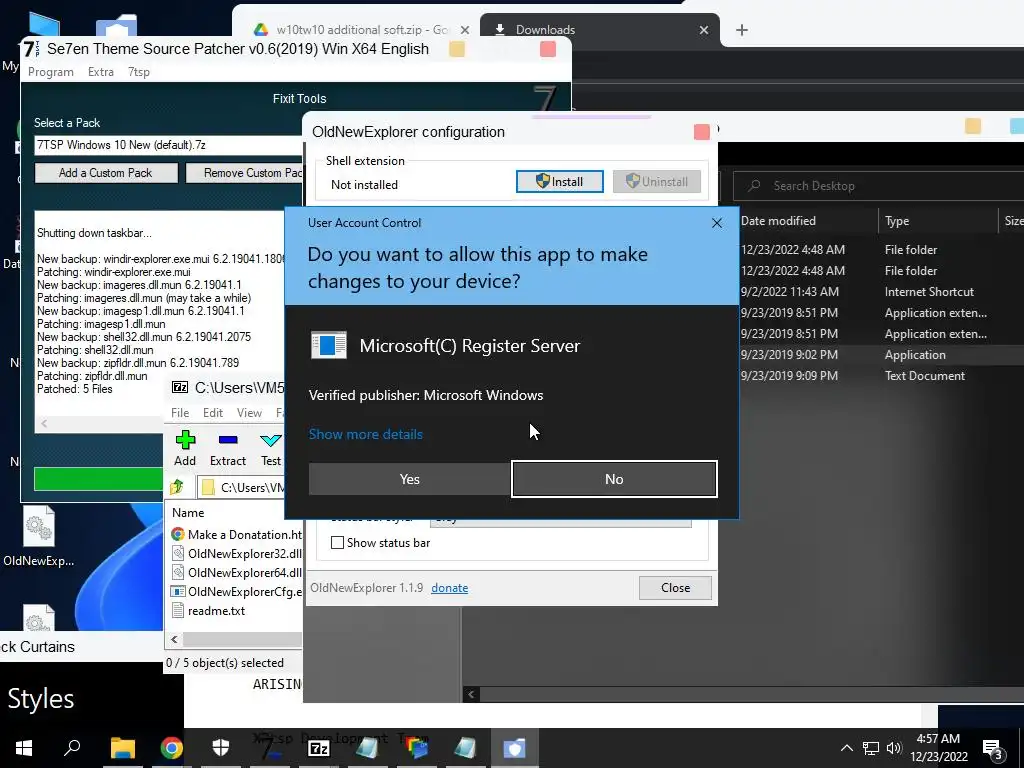The width and height of the screenshot is (1024, 768).
Task: Click the 7-Zip up-folder arrow icon
Action: tap(177, 487)
